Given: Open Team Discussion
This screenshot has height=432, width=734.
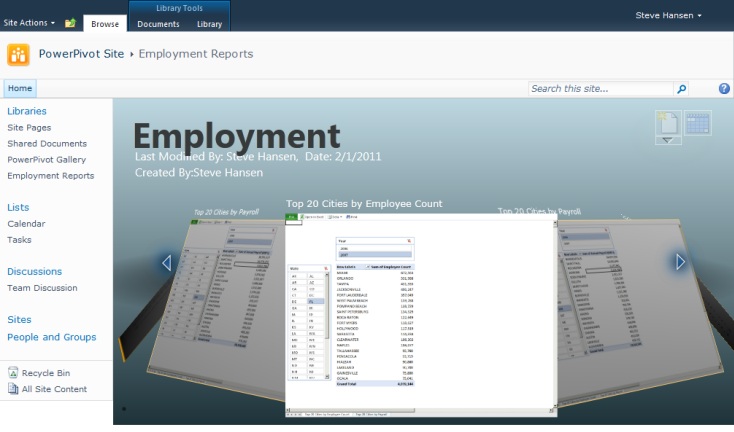Looking at the screenshot, I should click(x=42, y=288).
